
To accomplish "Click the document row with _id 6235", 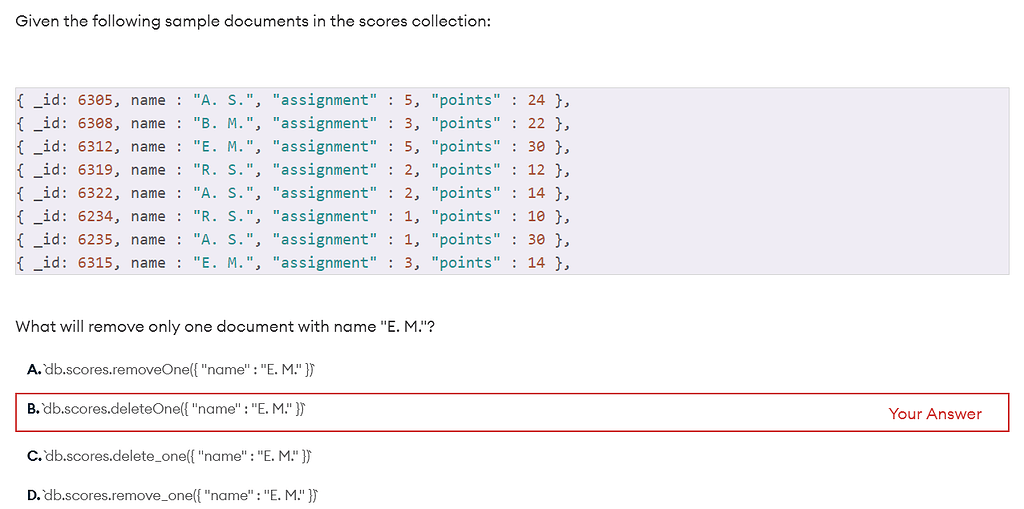I will click(293, 239).
